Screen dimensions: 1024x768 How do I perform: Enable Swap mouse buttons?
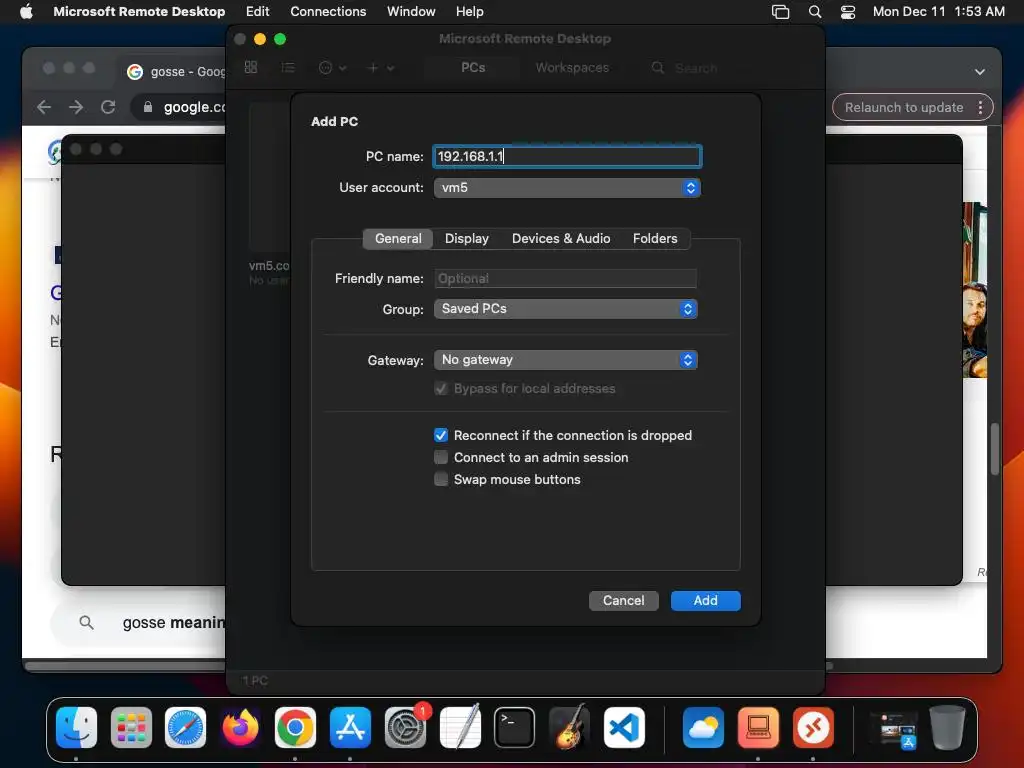tap(441, 479)
